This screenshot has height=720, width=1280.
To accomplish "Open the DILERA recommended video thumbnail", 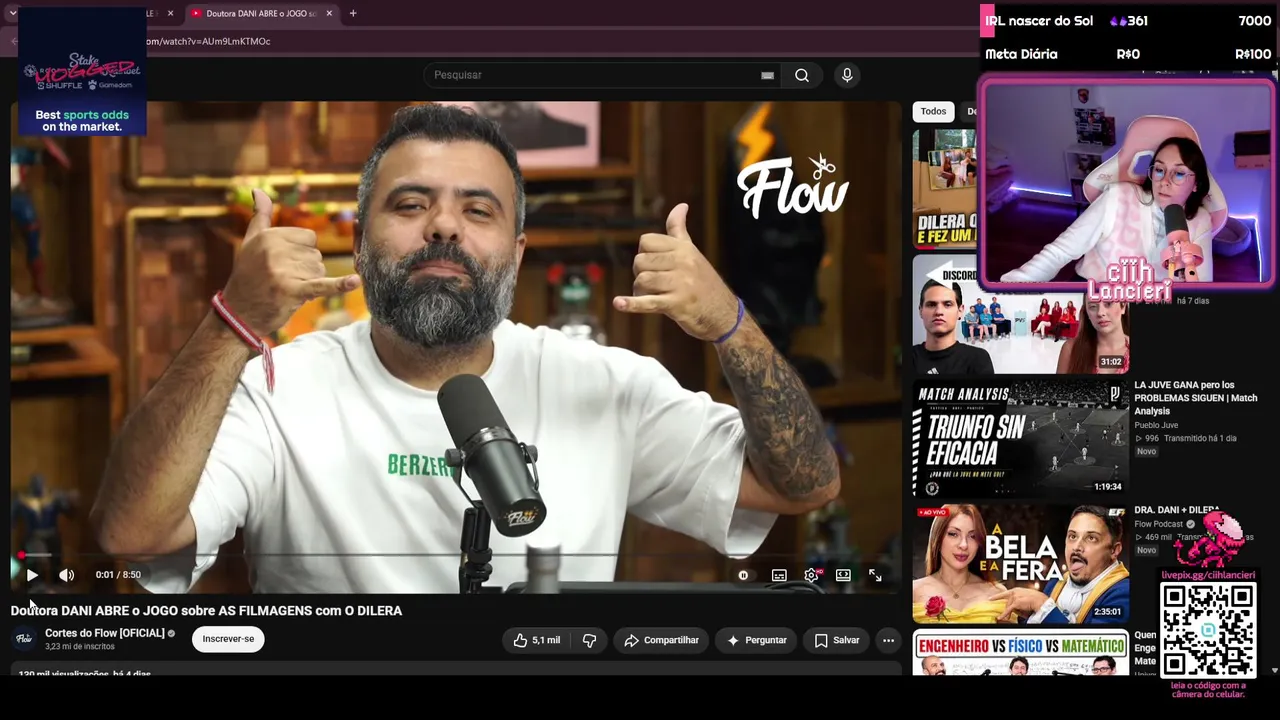I will point(944,189).
